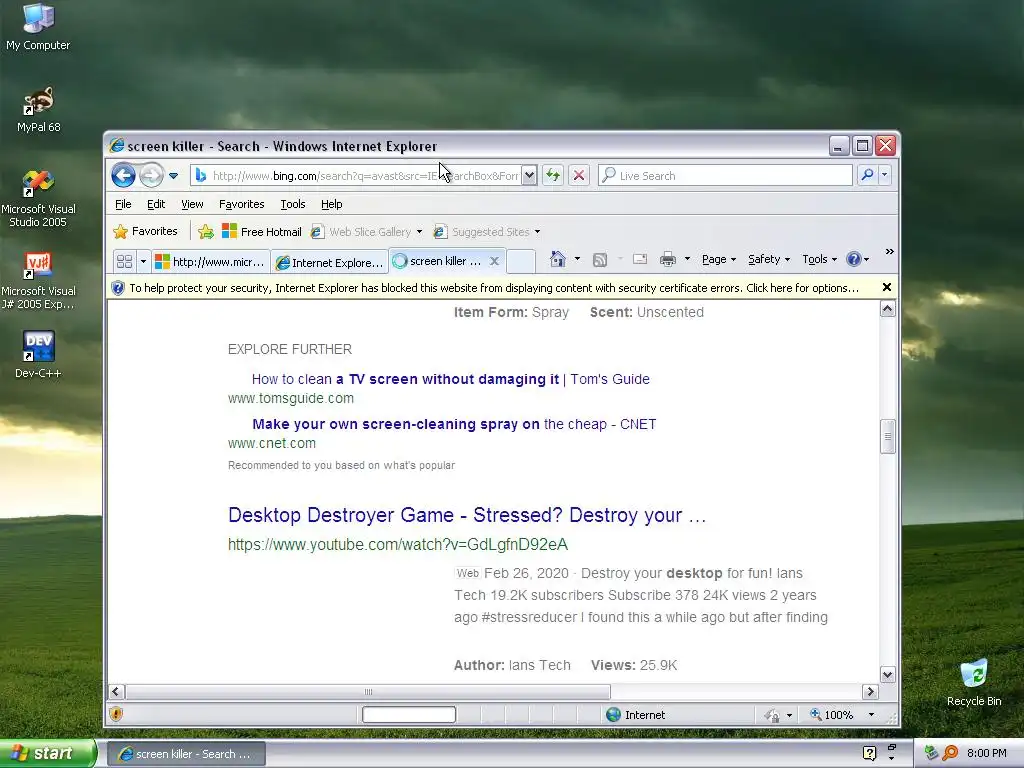
Task: Open a new blank tab
Action: (x=520, y=261)
